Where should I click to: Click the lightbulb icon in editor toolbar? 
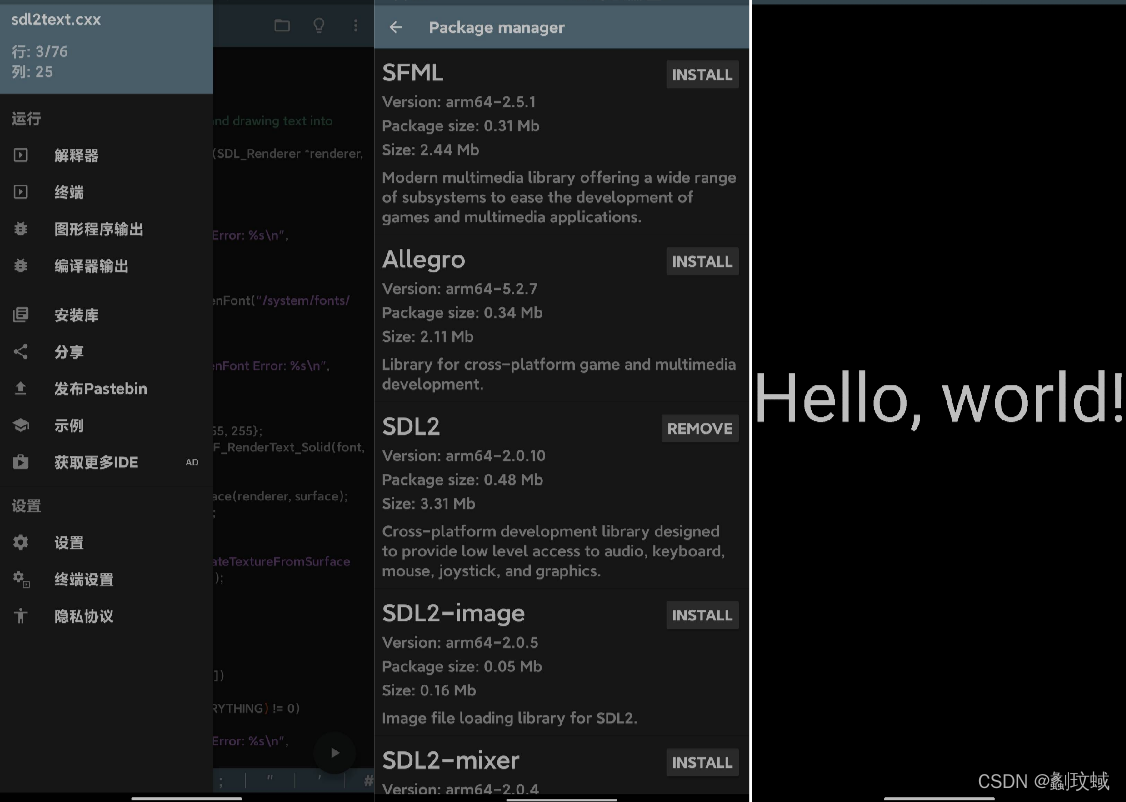[319, 26]
